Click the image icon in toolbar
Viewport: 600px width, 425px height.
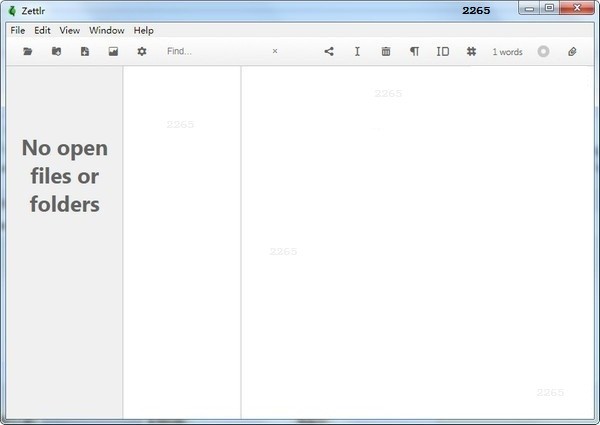pyautogui.click(x=113, y=51)
